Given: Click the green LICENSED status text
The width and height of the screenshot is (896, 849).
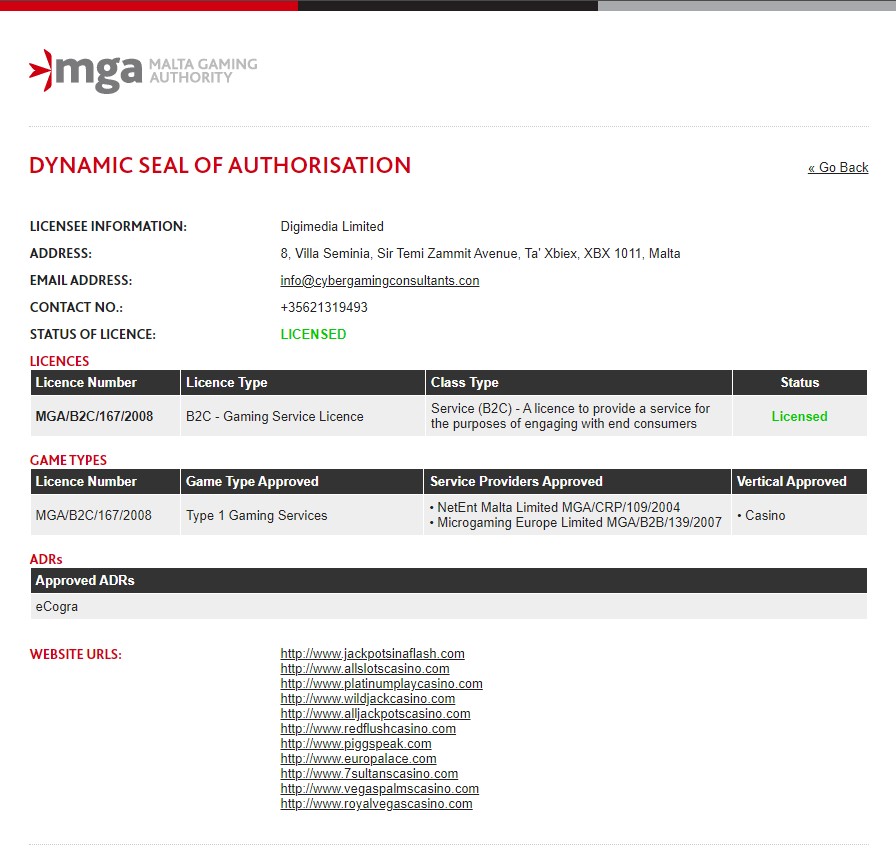Looking at the screenshot, I should (x=313, y=334).
